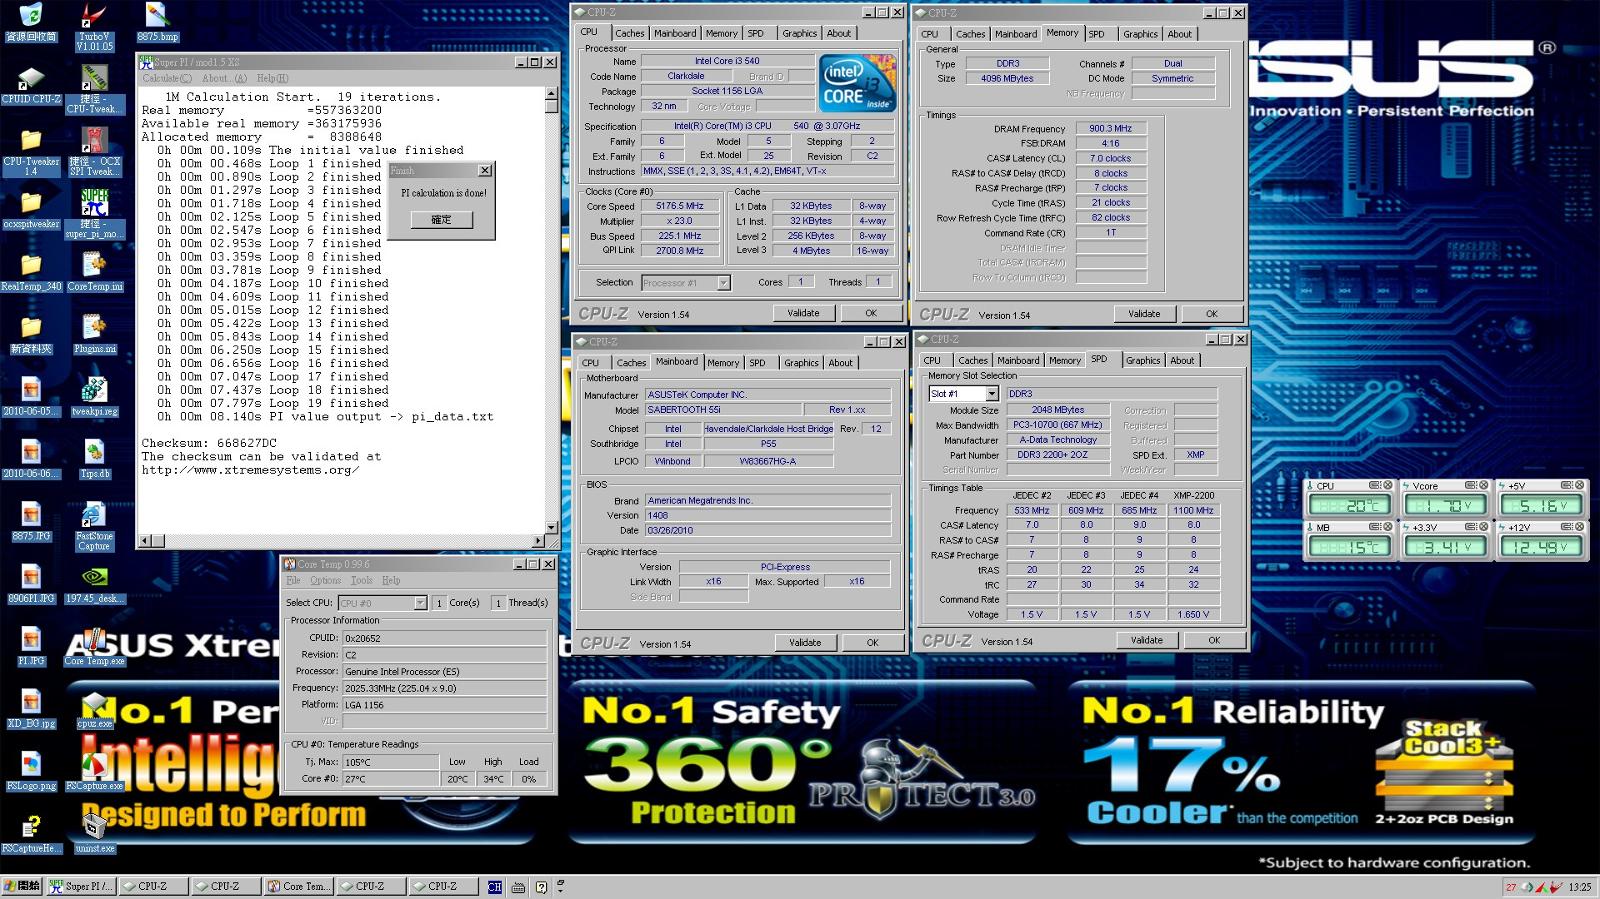
Task: Open the Tools menu in Core Temp
Action: (361, 580)
